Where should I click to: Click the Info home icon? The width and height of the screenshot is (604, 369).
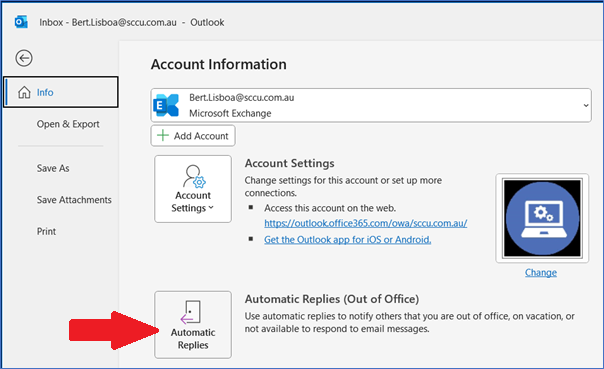tap(24, 92)
